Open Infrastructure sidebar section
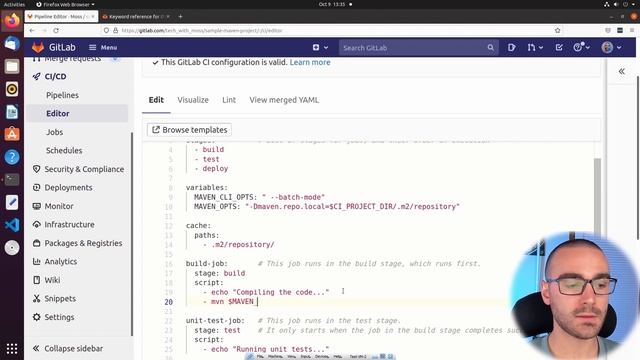 (x=69, y=224)
